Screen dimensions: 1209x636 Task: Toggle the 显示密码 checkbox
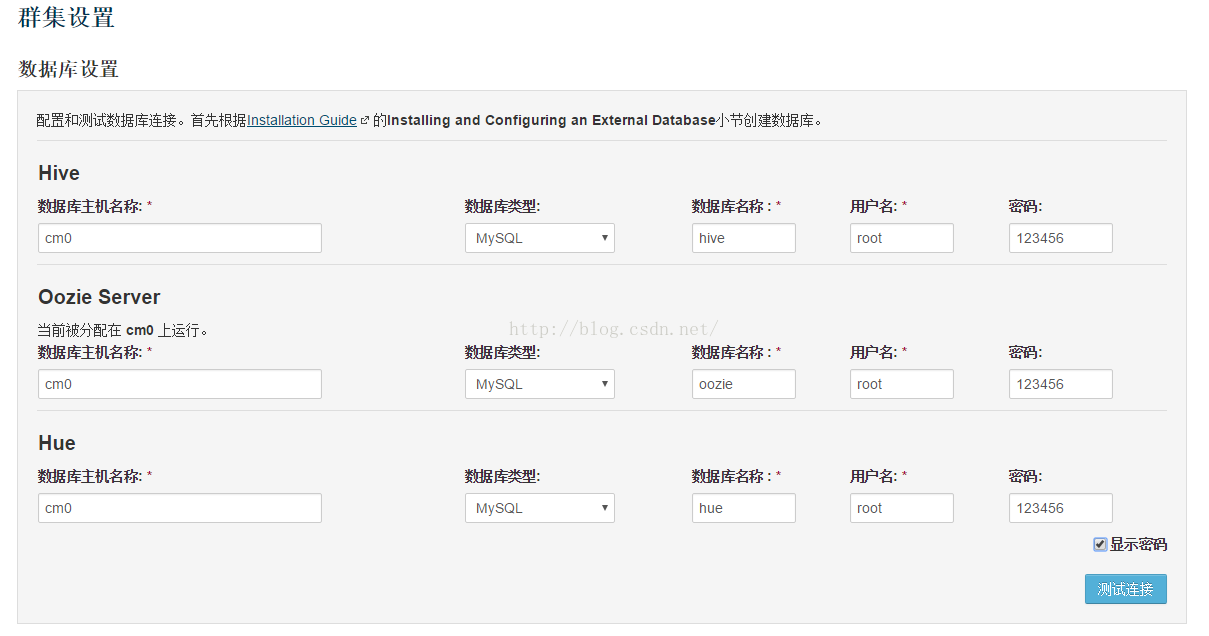(1100, 544)
